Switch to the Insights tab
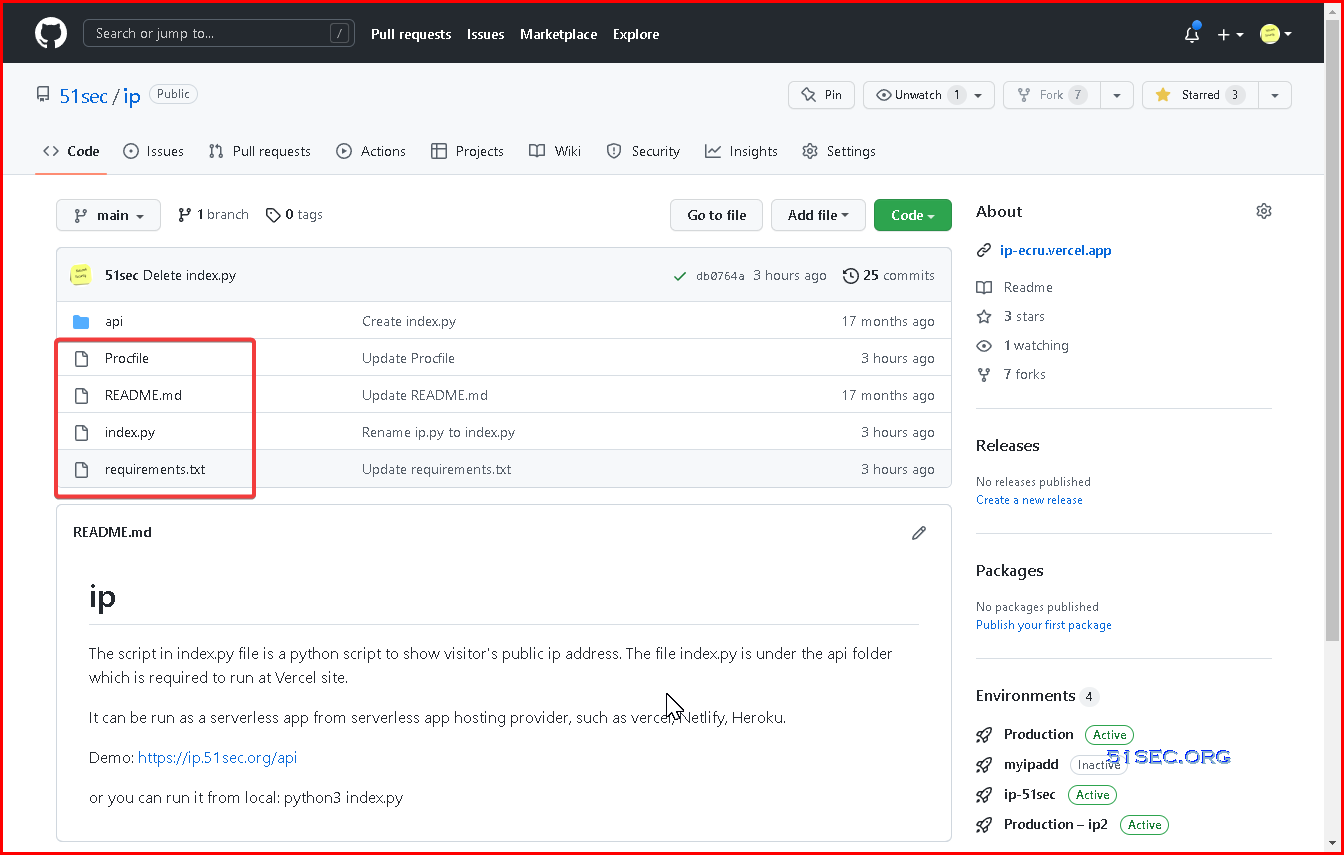This screenshot has width=1344, height=855. click(741, 151)
